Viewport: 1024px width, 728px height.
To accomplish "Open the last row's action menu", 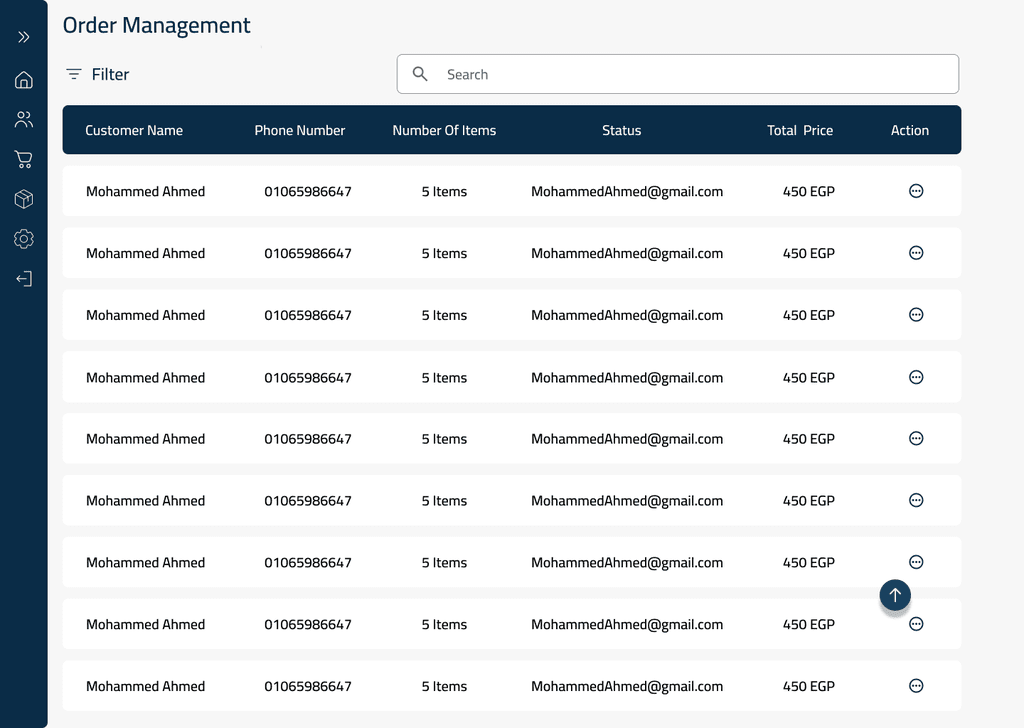I will [915, 686].
